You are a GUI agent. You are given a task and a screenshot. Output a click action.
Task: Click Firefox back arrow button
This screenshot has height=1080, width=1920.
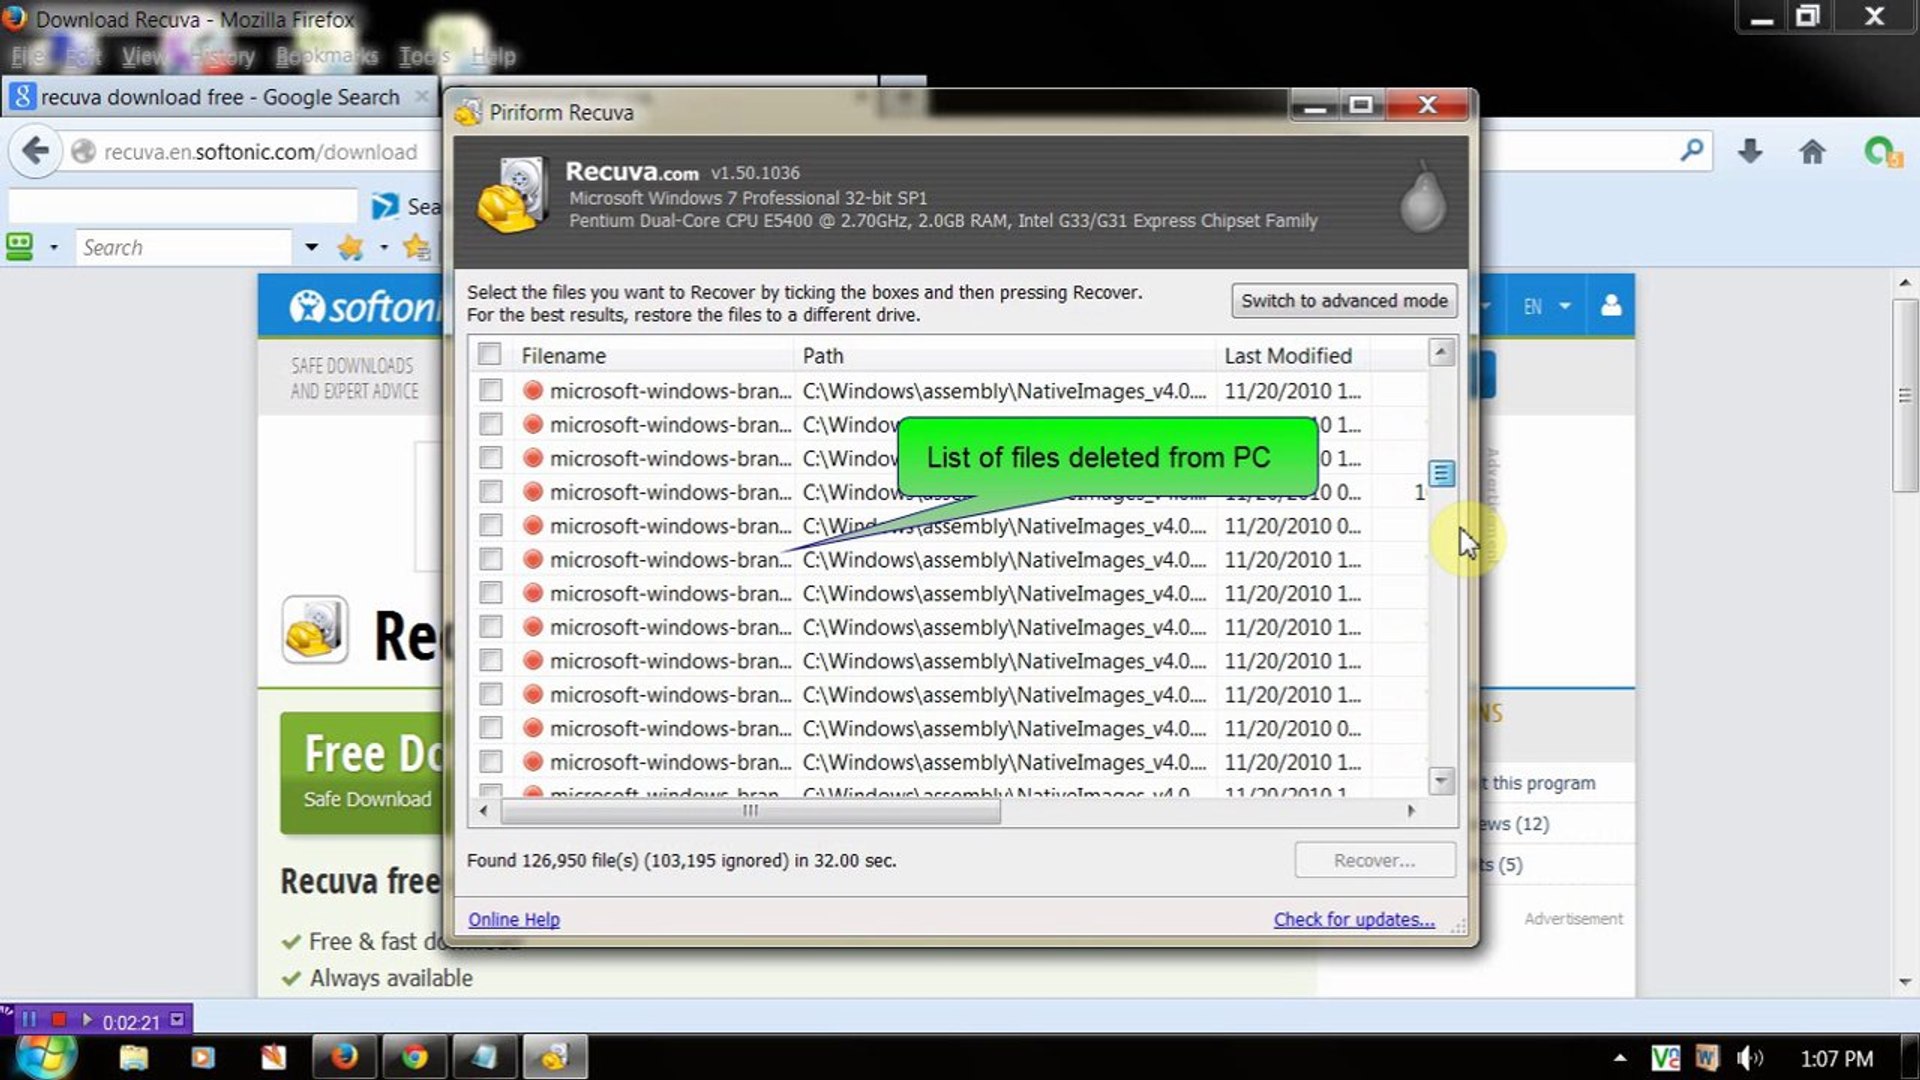pos(35,152)
